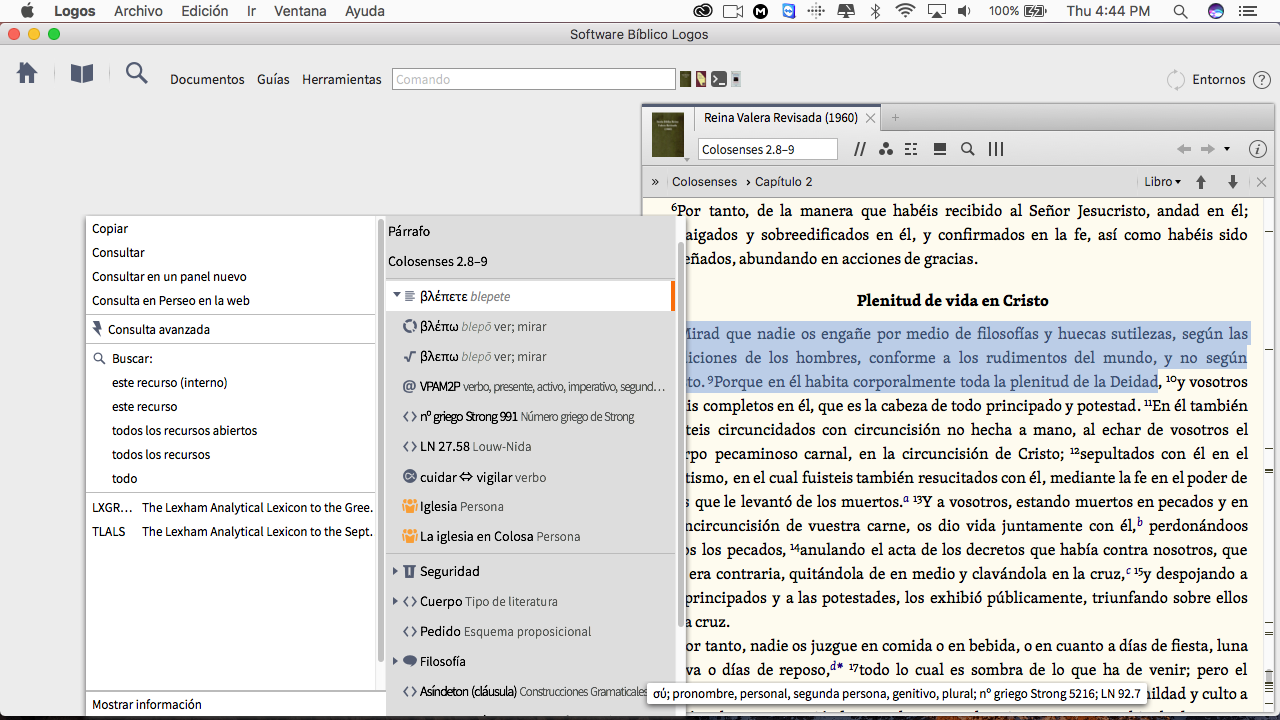Open the red book shortcut icon
The image size is (1280, 720).
[701, 79]
